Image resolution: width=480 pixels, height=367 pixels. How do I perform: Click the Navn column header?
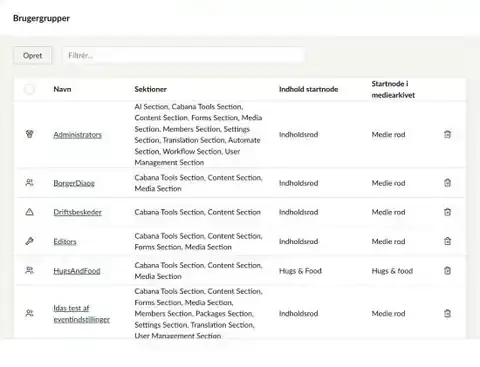point(62,89)
